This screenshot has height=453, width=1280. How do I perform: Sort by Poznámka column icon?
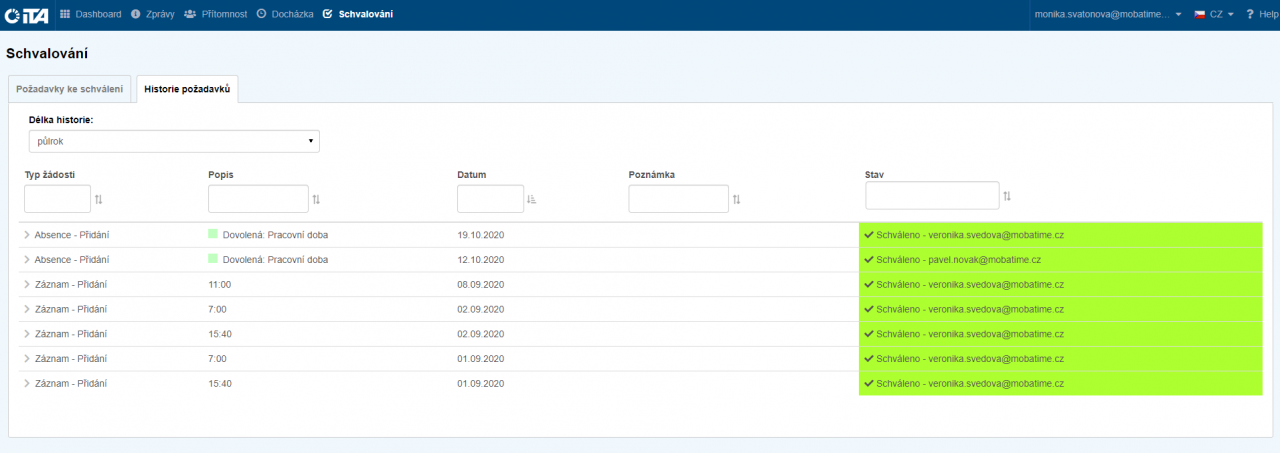[736, 200]
